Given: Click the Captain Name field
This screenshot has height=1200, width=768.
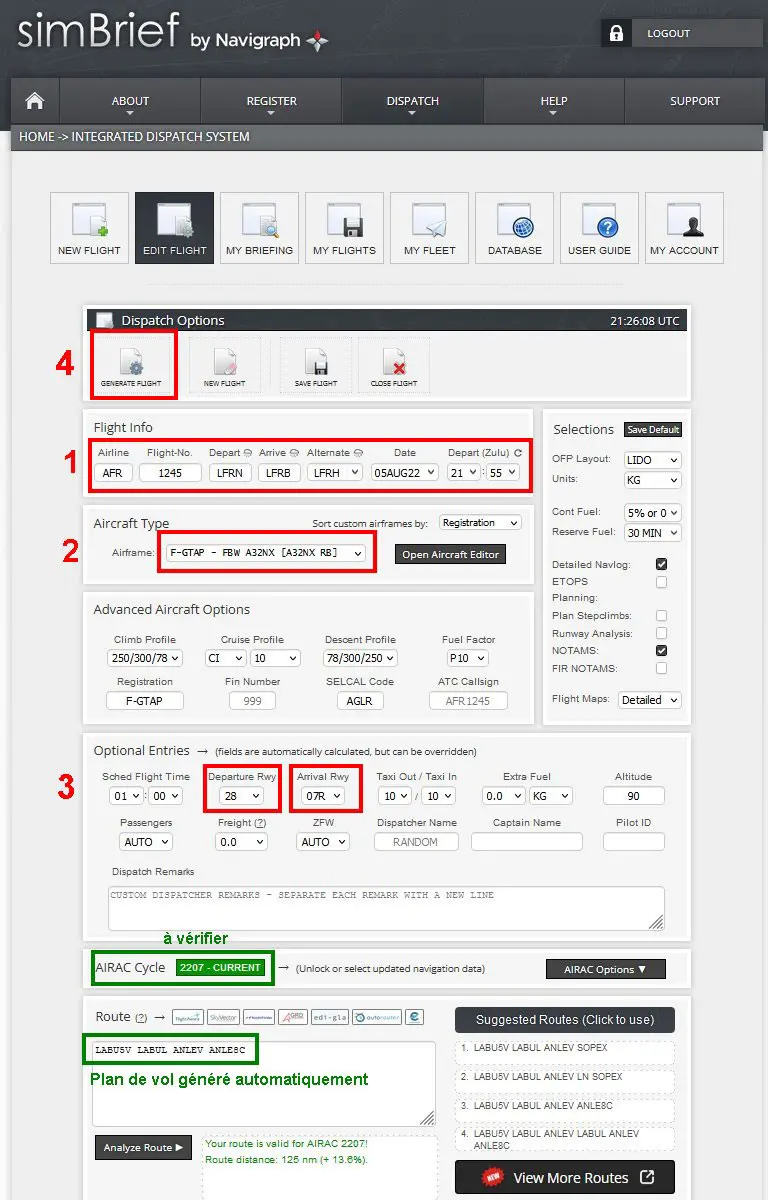Looking at the screenshot, I should pos(527,841).
